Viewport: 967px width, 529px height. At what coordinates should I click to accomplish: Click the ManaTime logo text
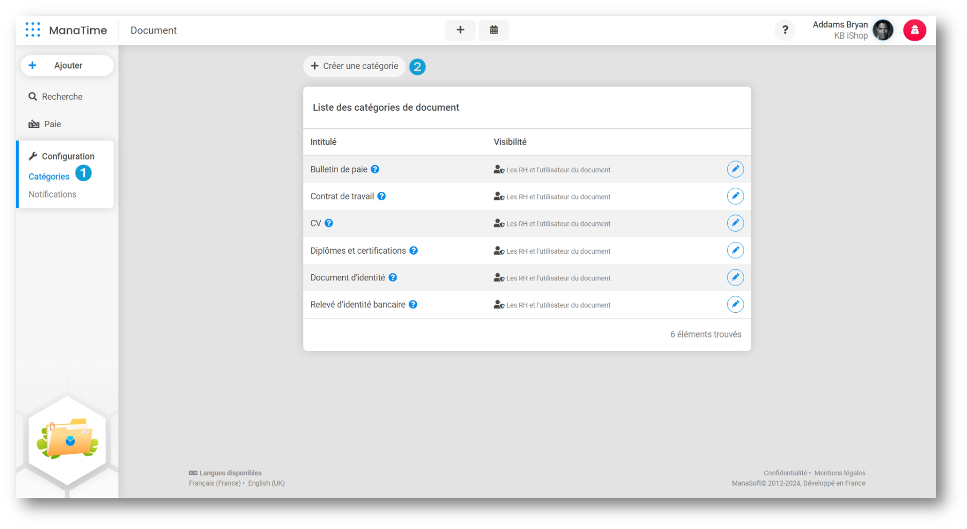coord(78,30)
